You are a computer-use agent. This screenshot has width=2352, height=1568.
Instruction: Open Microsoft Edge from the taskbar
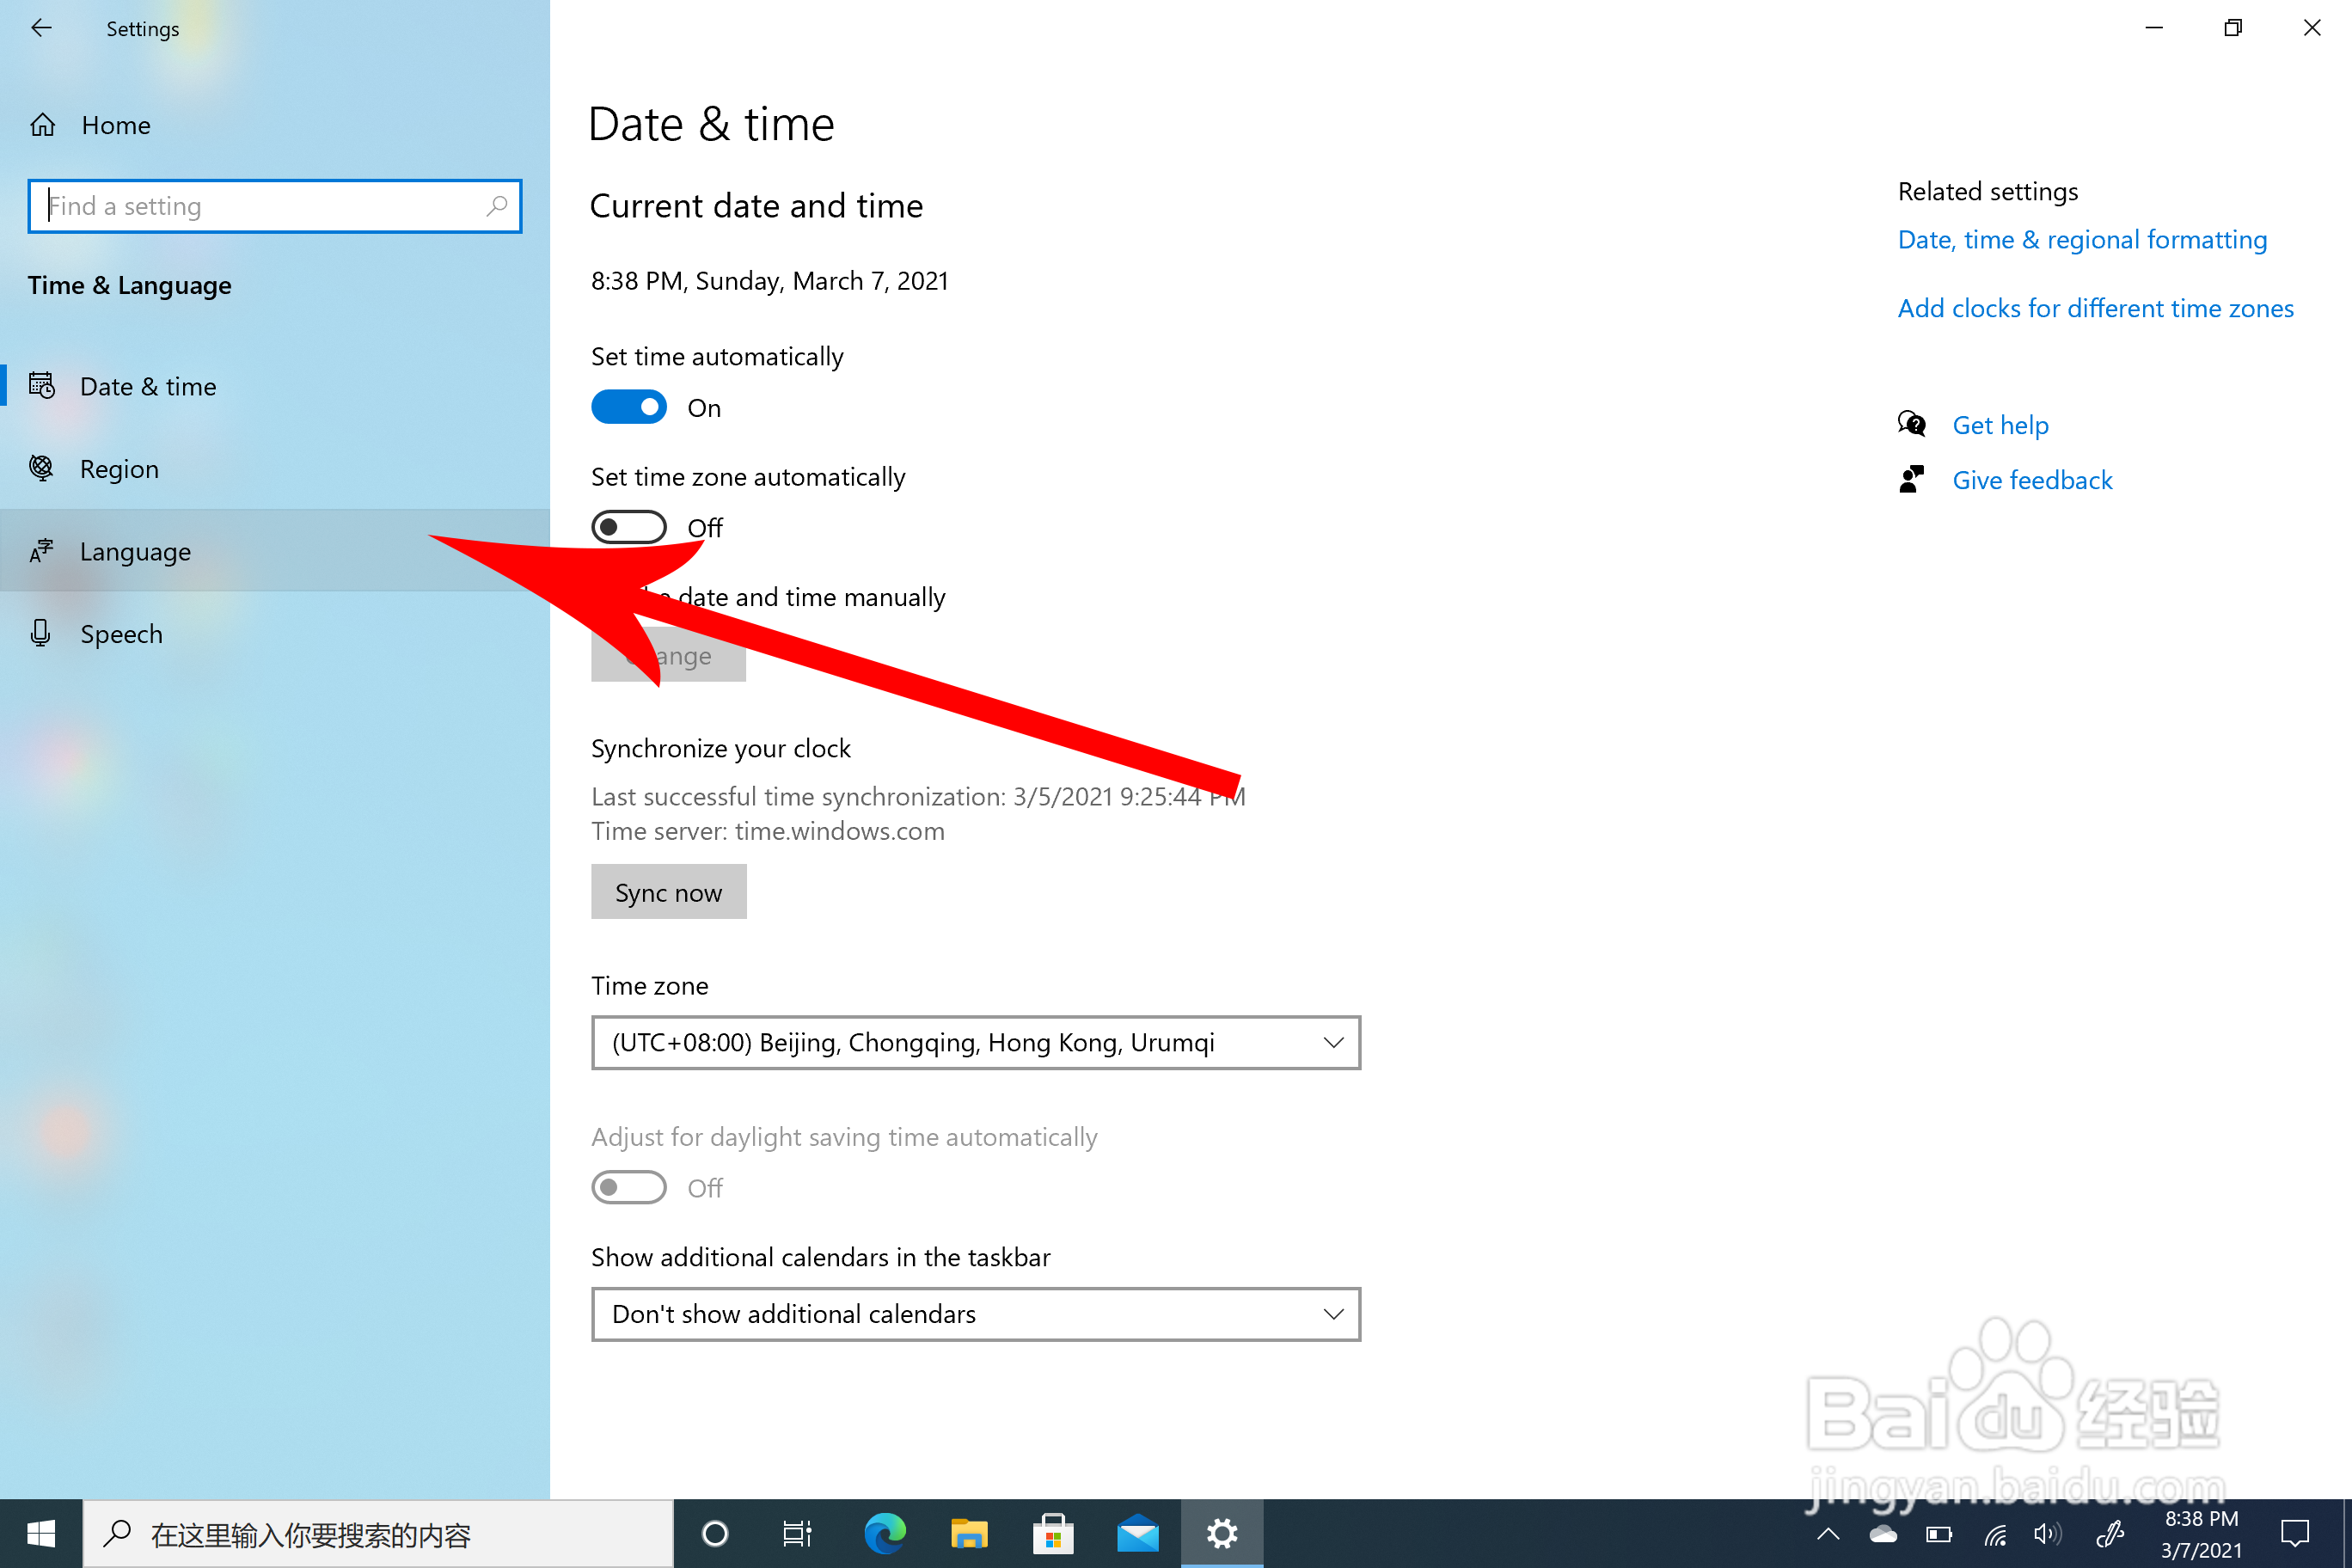click(x=884, y=1533)
